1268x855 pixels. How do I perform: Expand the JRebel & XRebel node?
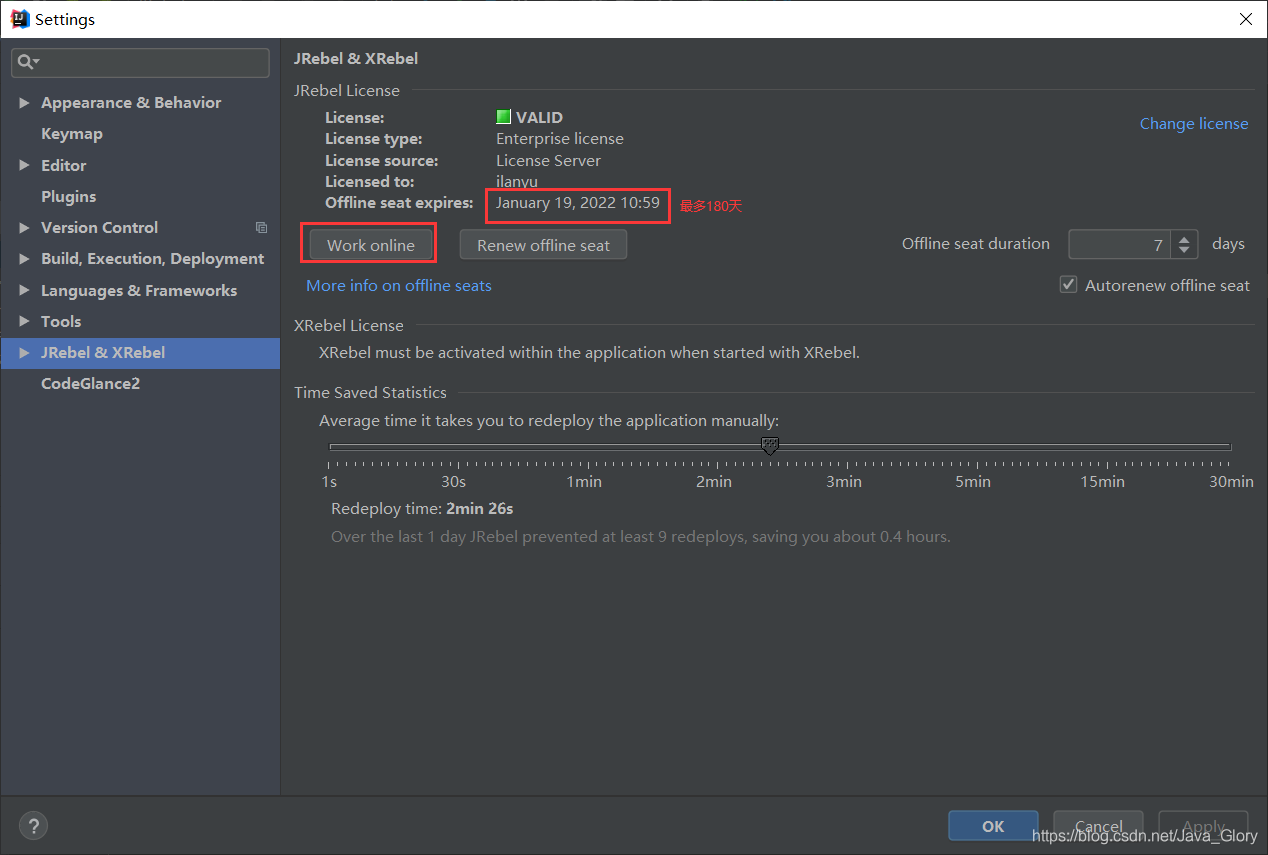pyautogui.click(x=24, y=353)
